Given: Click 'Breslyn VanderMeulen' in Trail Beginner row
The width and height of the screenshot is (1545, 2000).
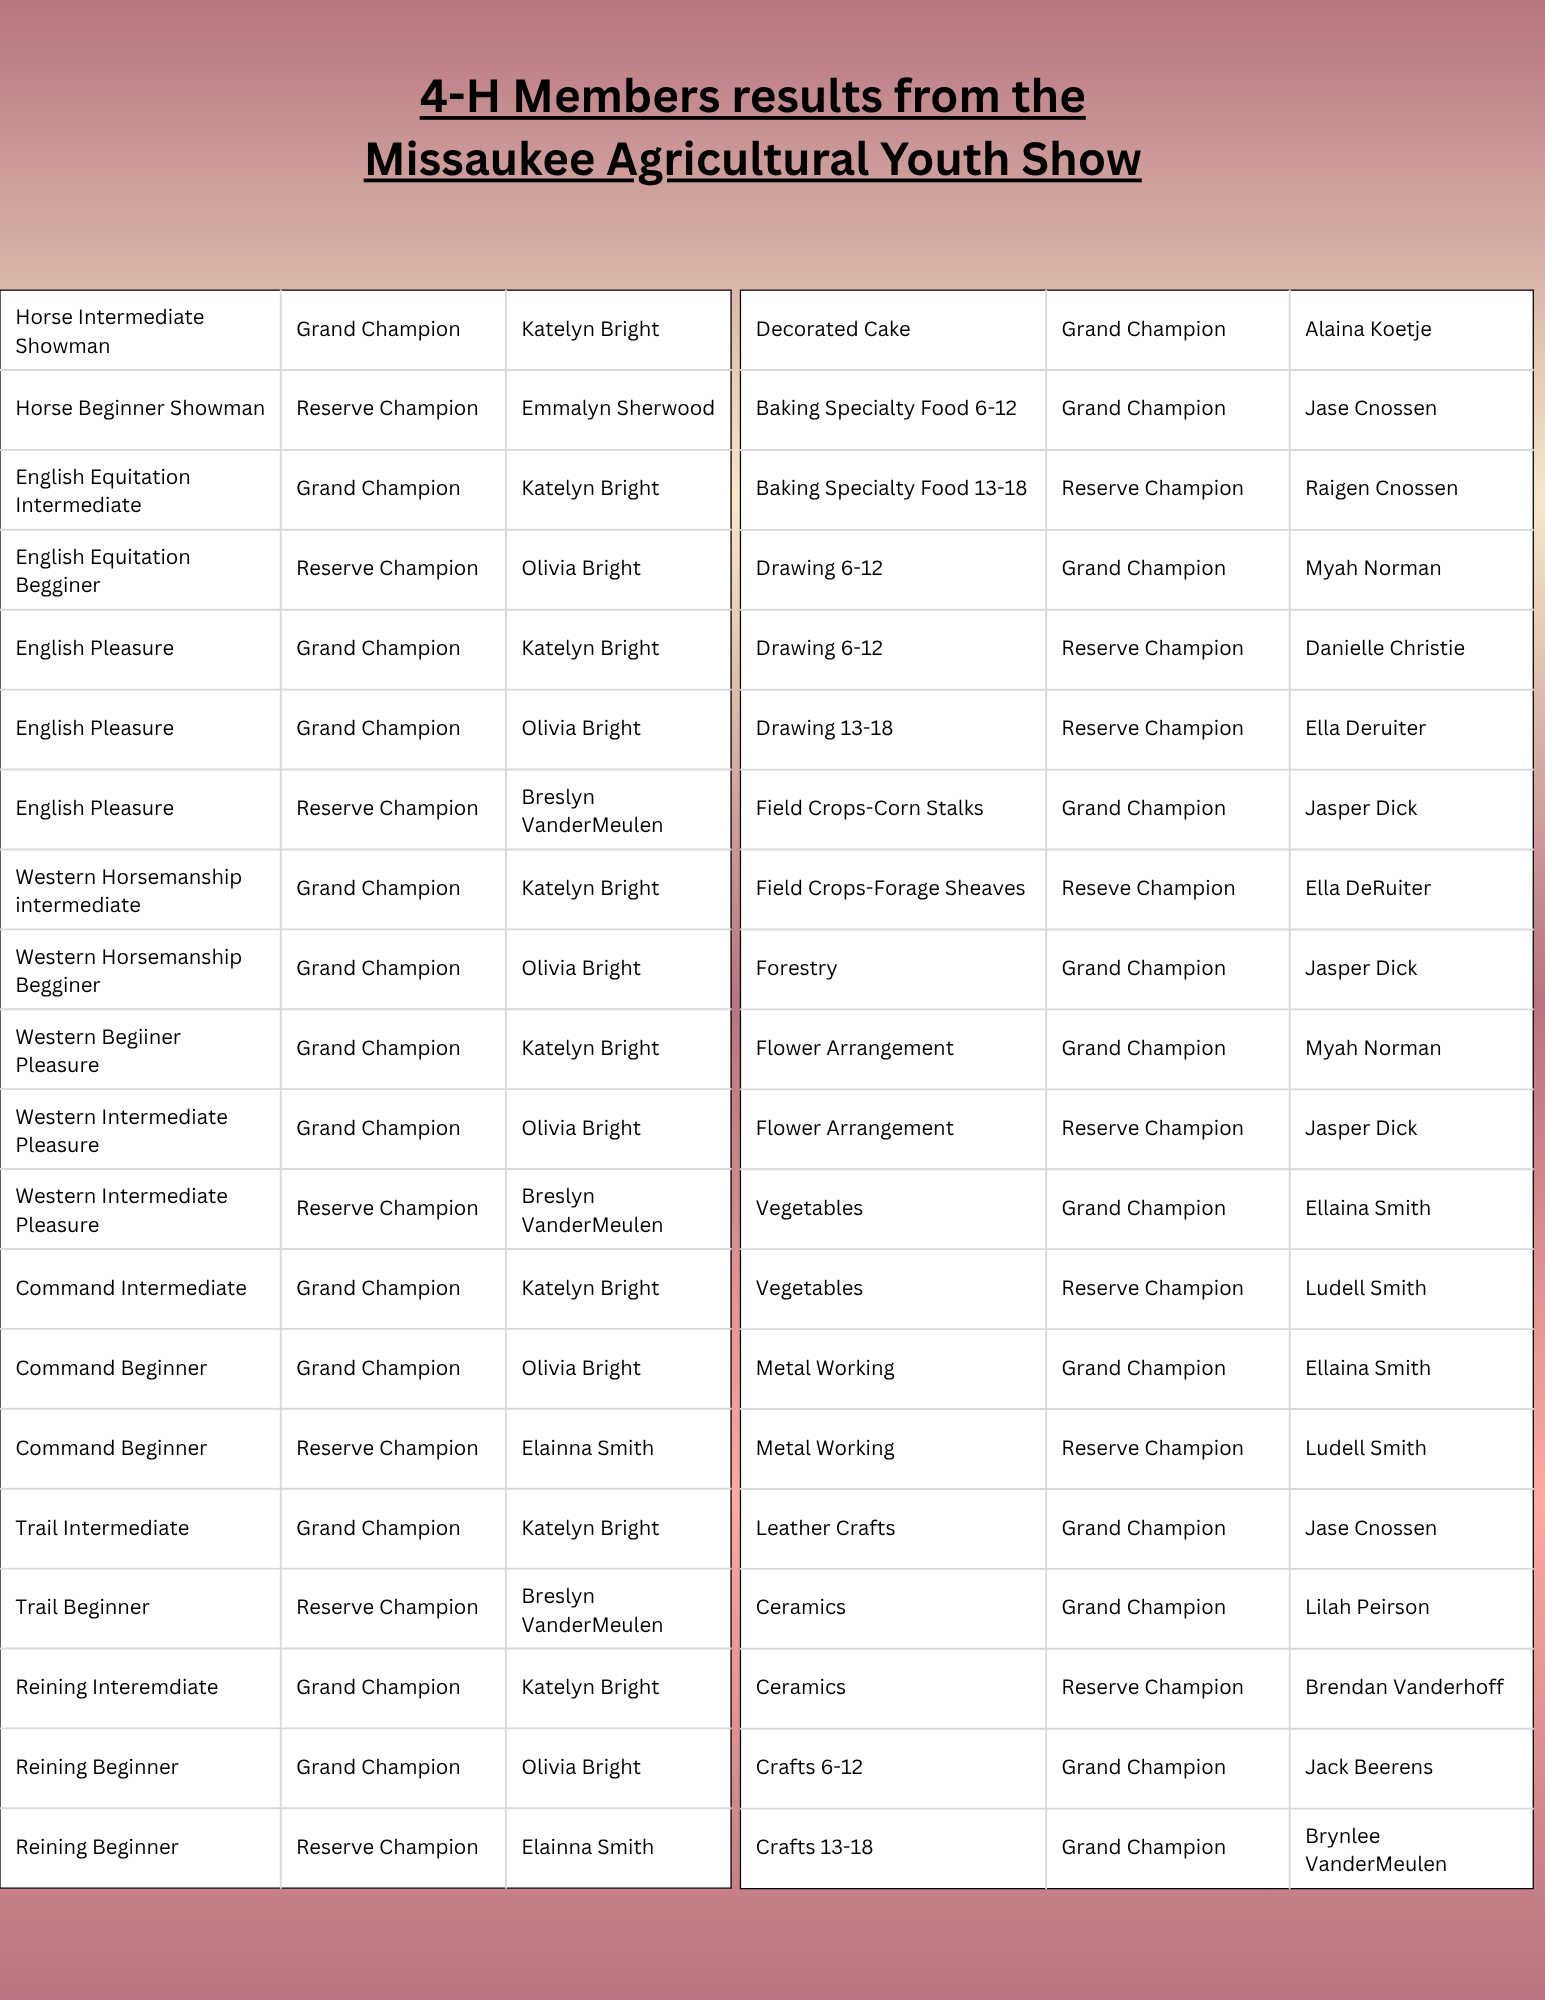Looking at the screenshot, I should click(x=592, y=1610).
